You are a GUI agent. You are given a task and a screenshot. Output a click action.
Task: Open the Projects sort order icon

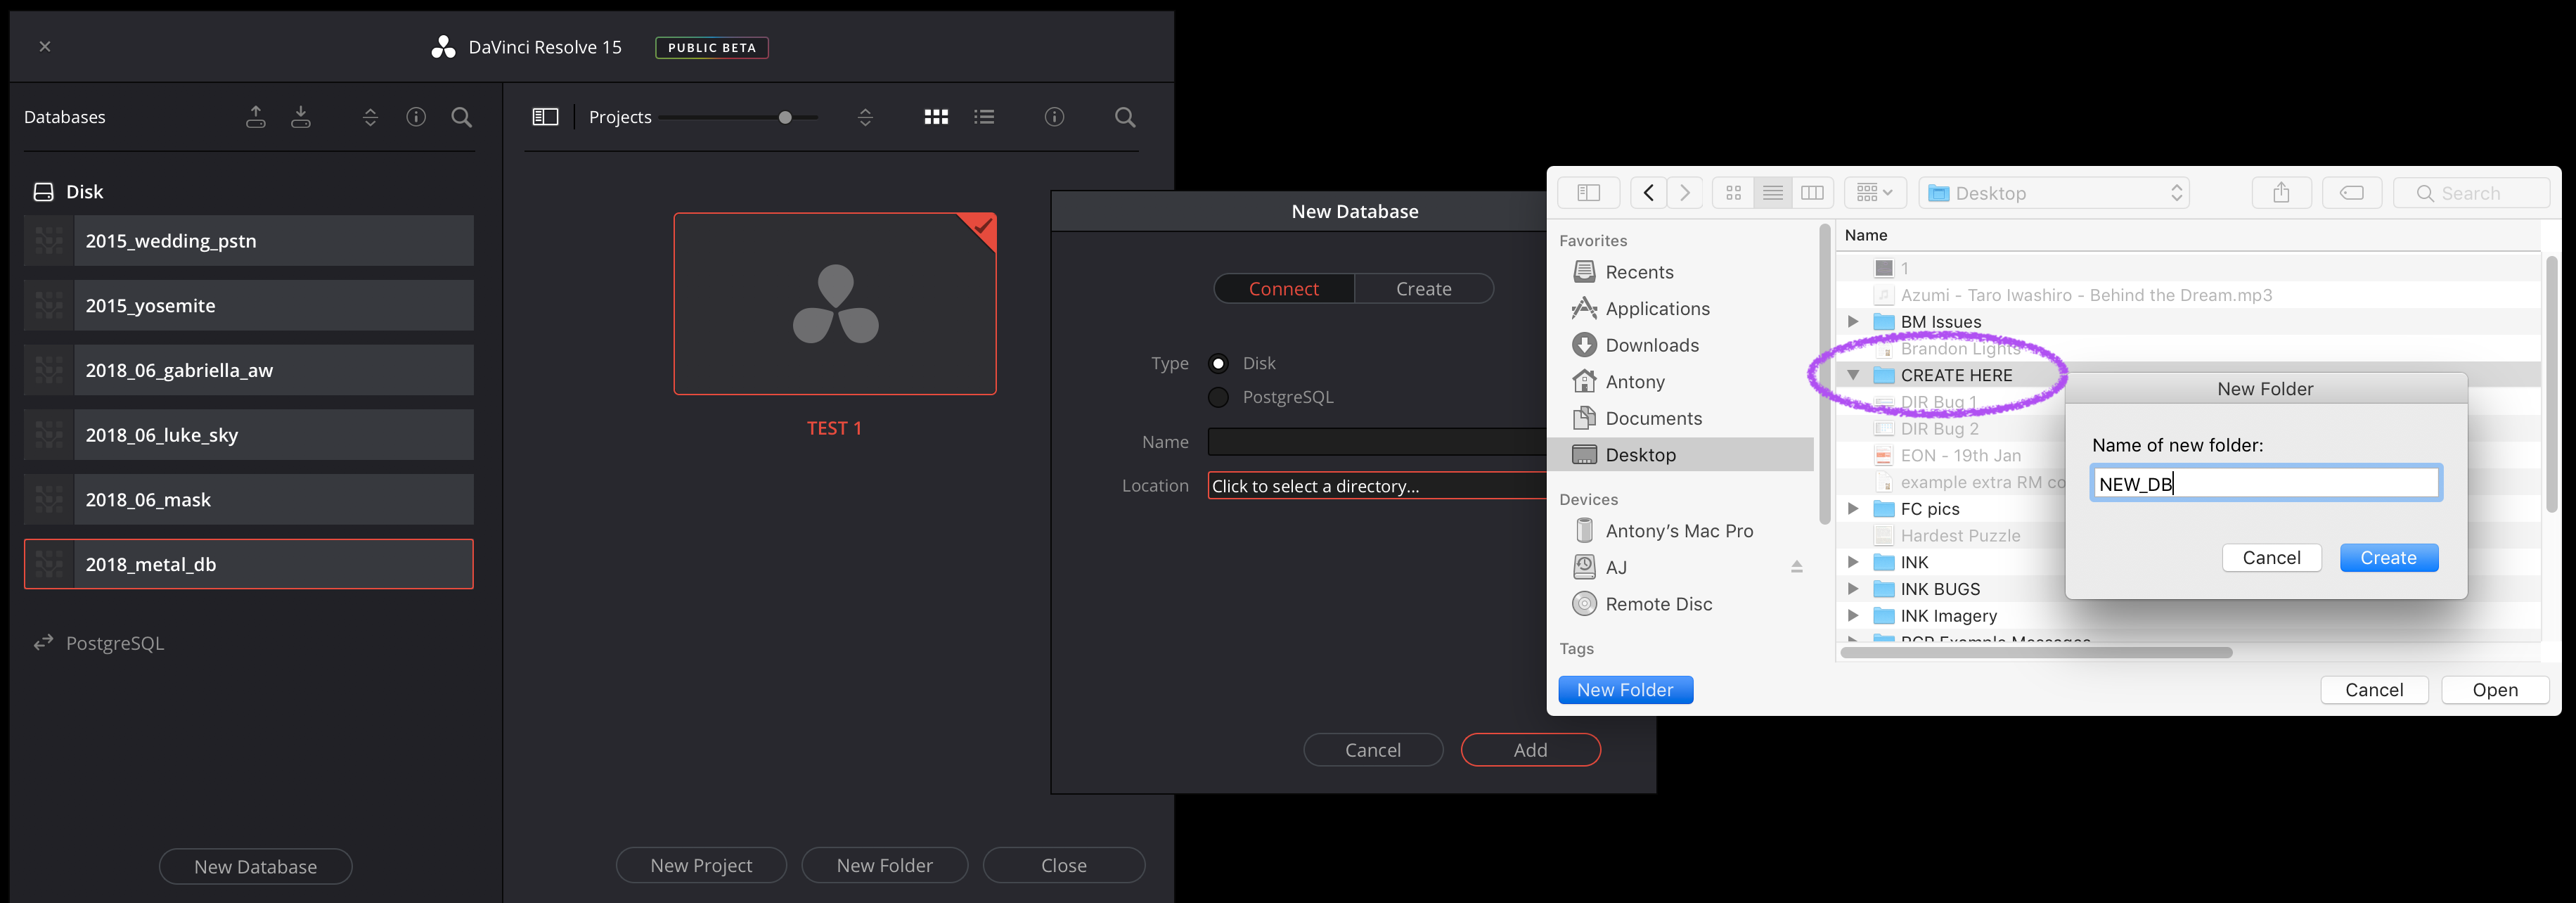click(x=866, y=117)
